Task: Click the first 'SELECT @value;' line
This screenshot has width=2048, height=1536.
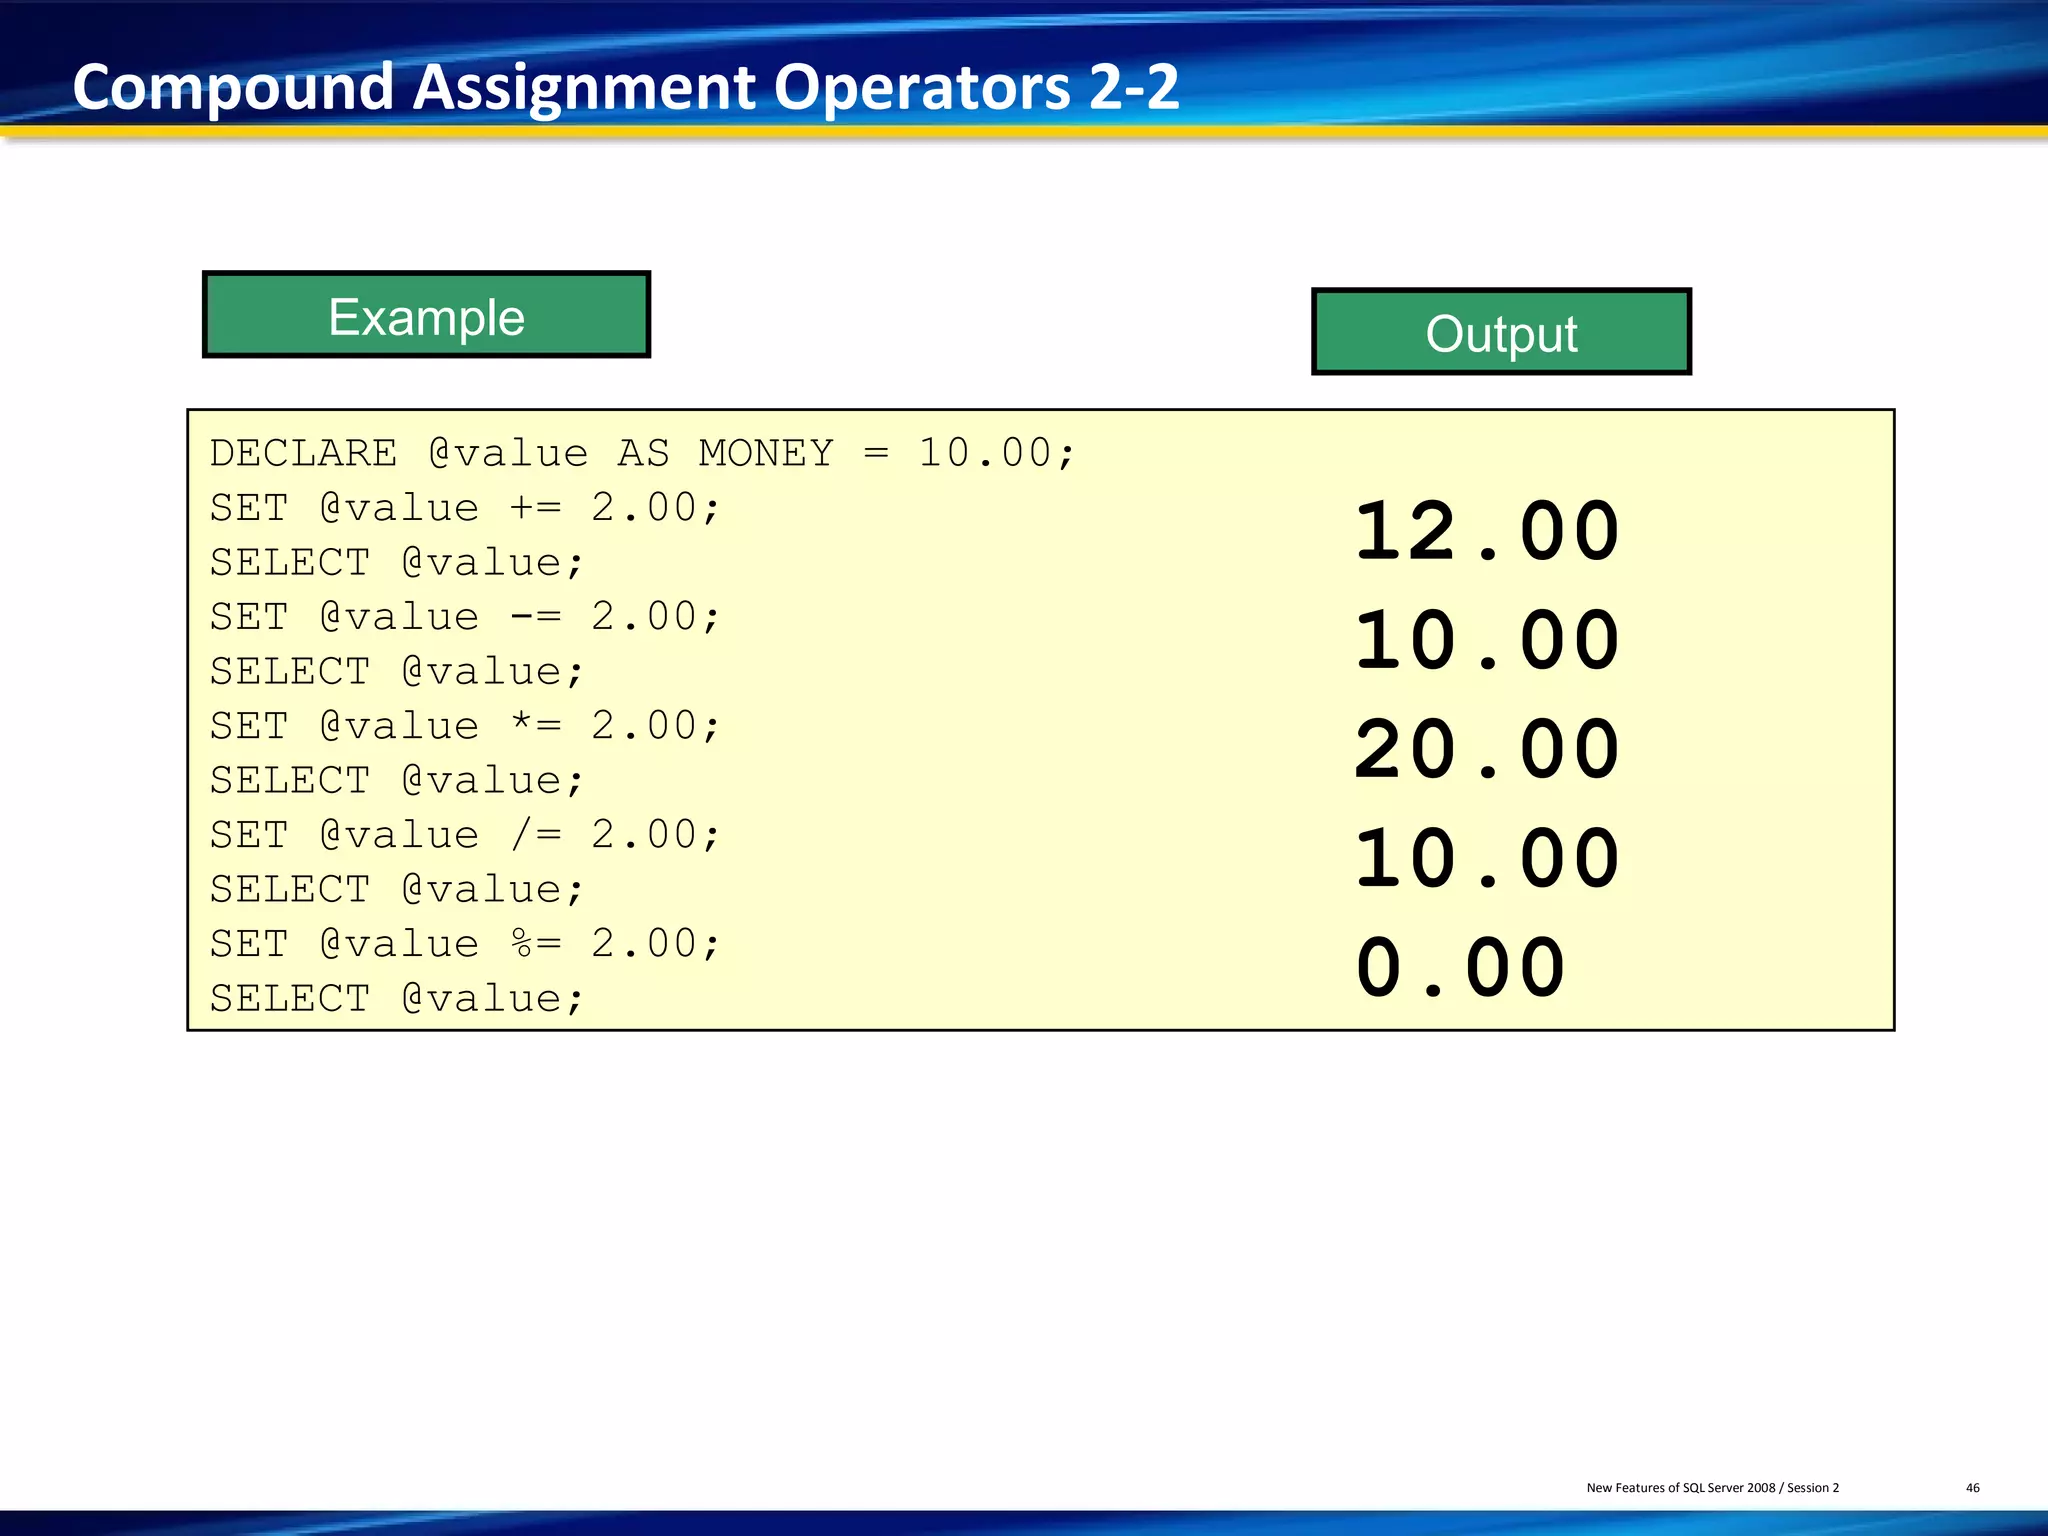Action: click(397, 563)
